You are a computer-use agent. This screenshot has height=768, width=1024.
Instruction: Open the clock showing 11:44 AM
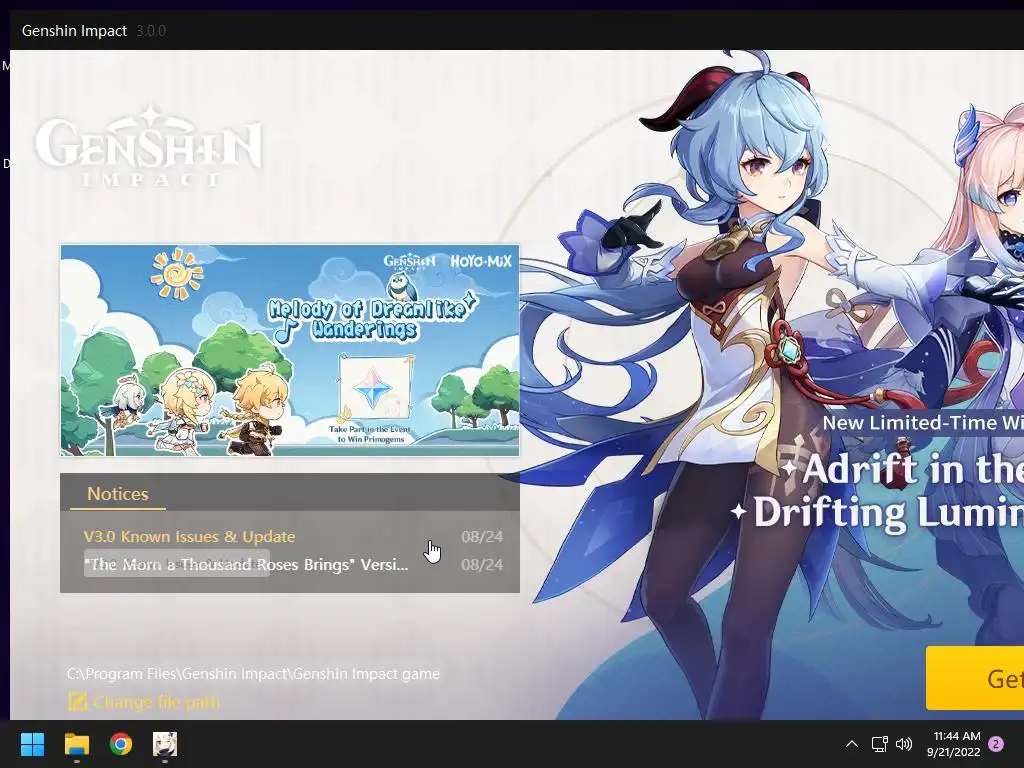click(x=953, y=744)
